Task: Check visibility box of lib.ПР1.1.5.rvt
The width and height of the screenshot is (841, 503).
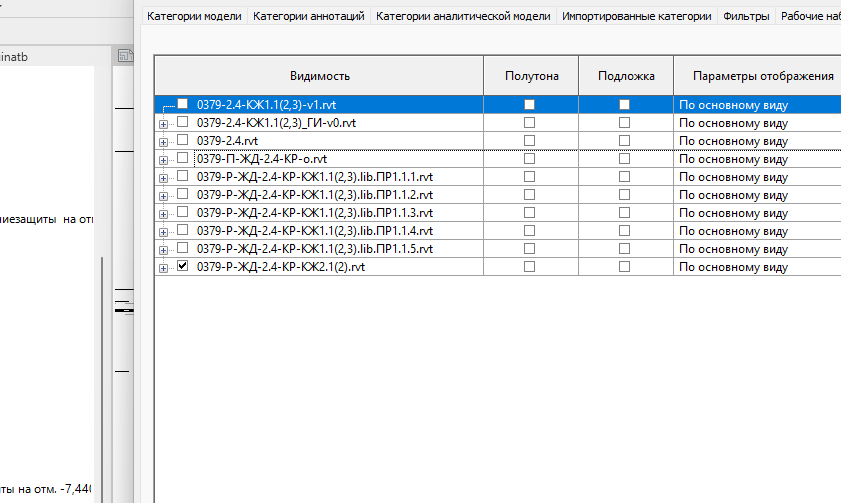Action: (183, 248)
